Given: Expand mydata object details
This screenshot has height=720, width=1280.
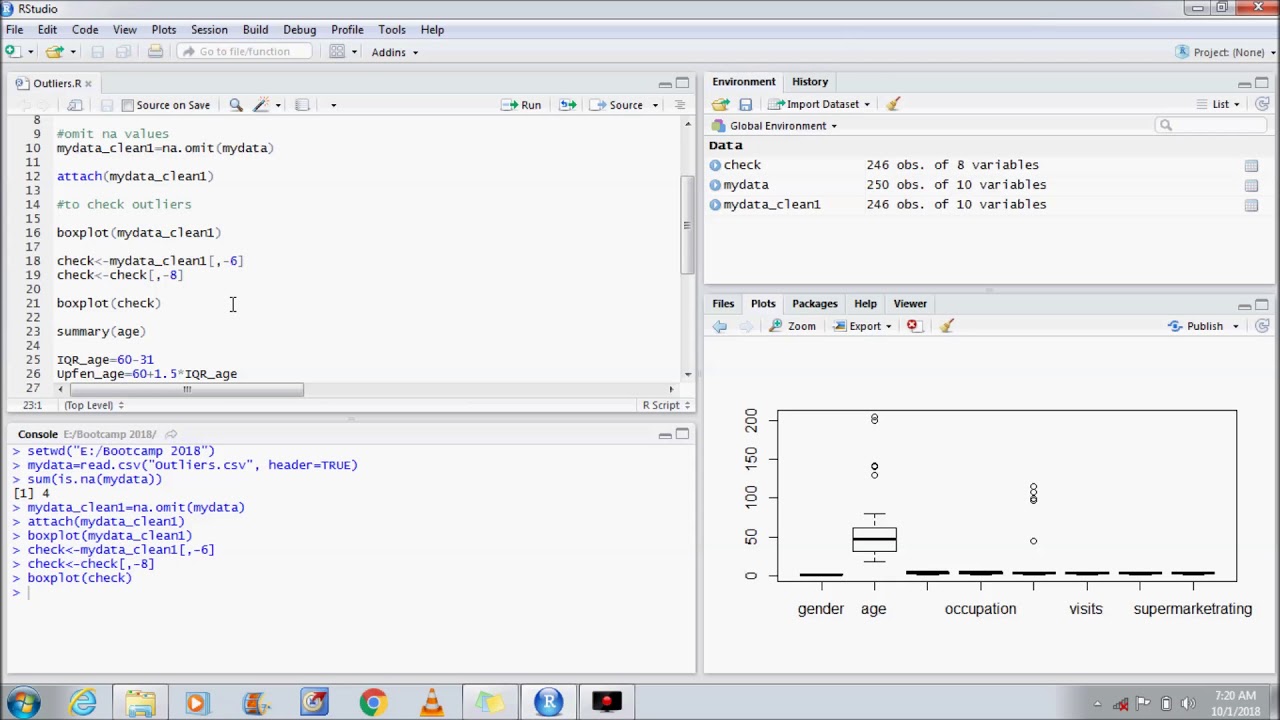Looking at the screenshot, I should point(715,185).
